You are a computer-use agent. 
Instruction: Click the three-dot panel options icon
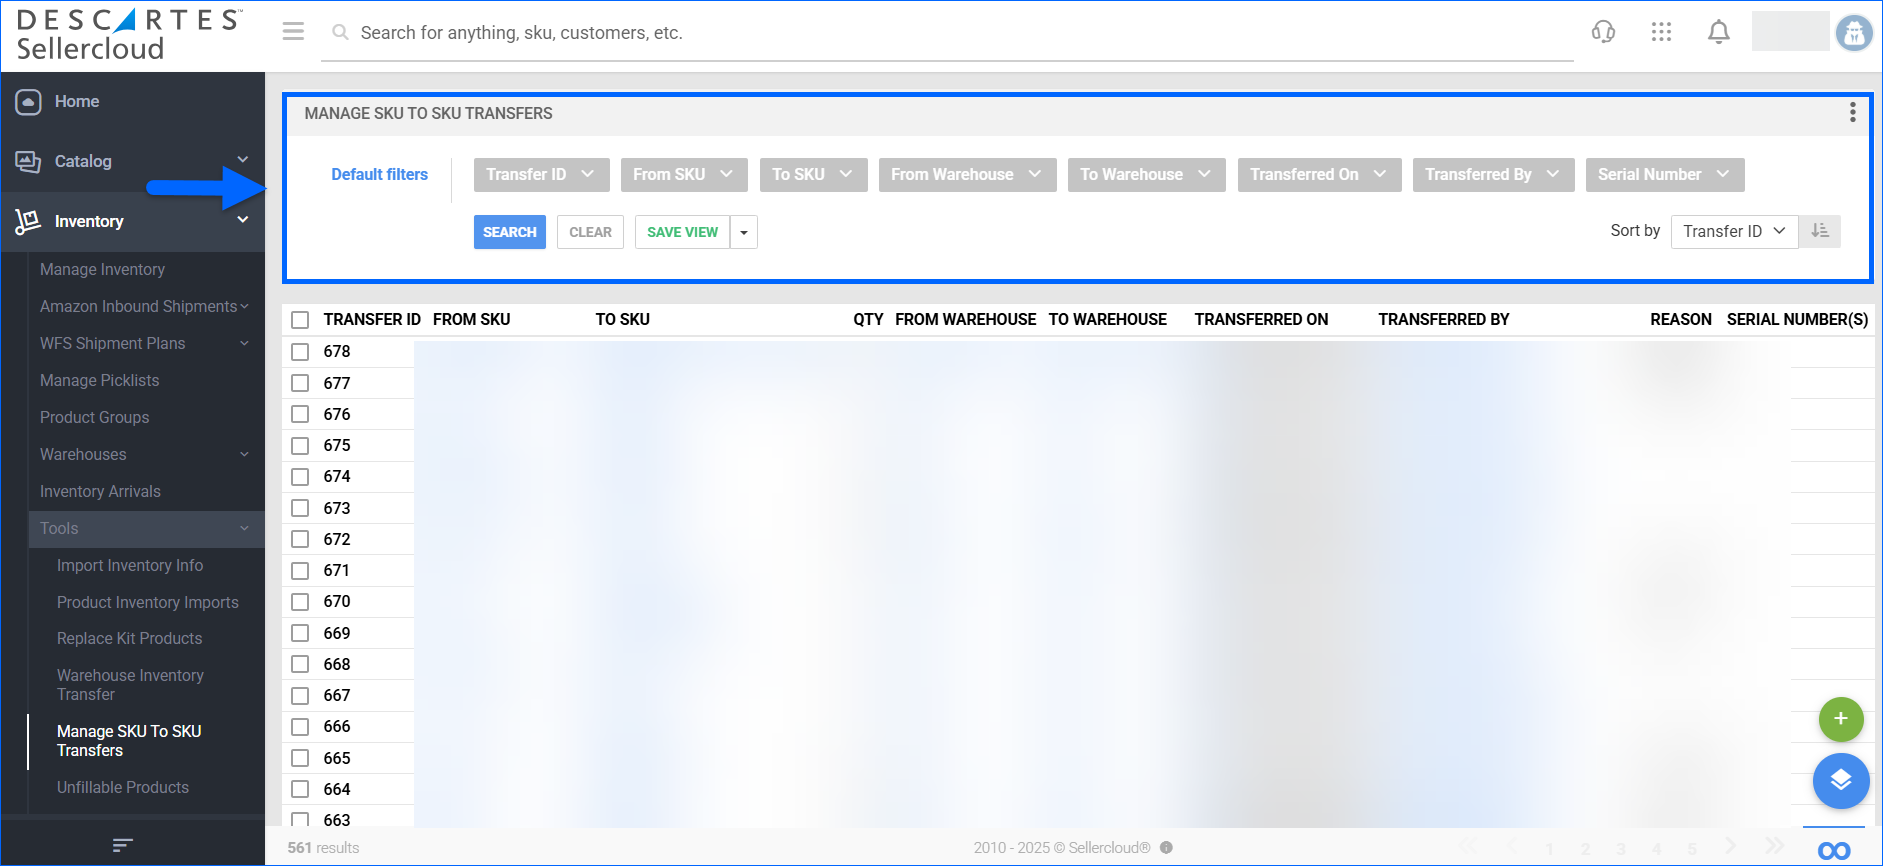[1852, 112]
